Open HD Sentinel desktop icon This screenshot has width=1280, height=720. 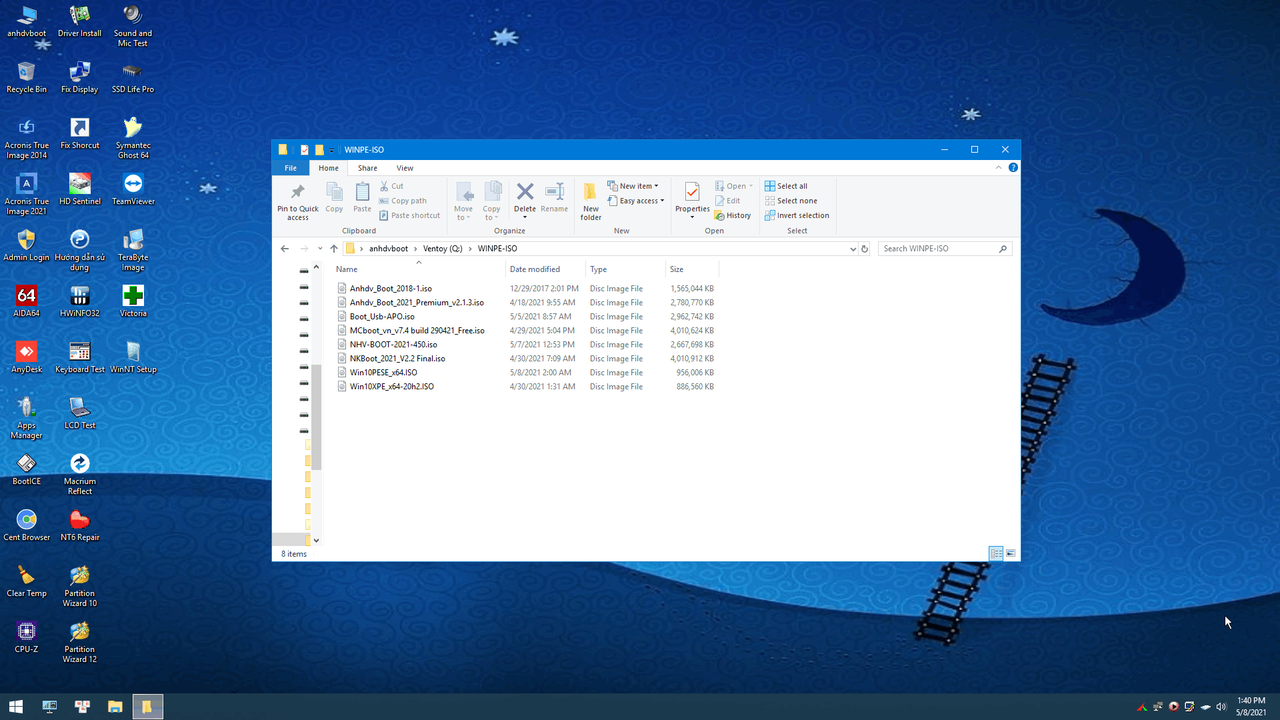[80, 190]
